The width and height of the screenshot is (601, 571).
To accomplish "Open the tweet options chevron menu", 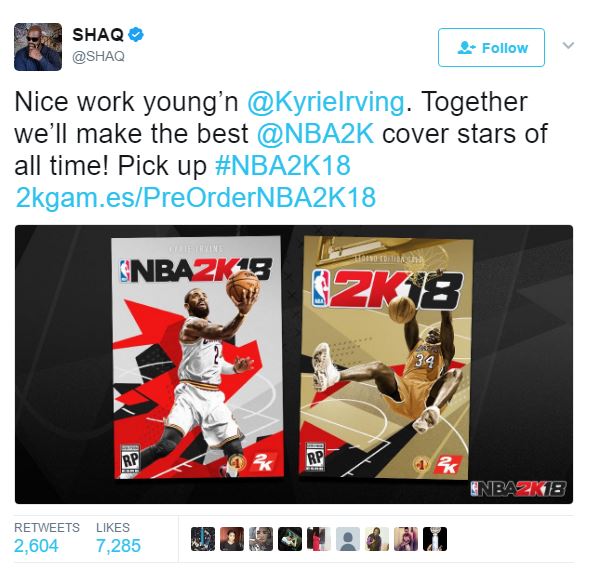I will [x=568, y=46].
